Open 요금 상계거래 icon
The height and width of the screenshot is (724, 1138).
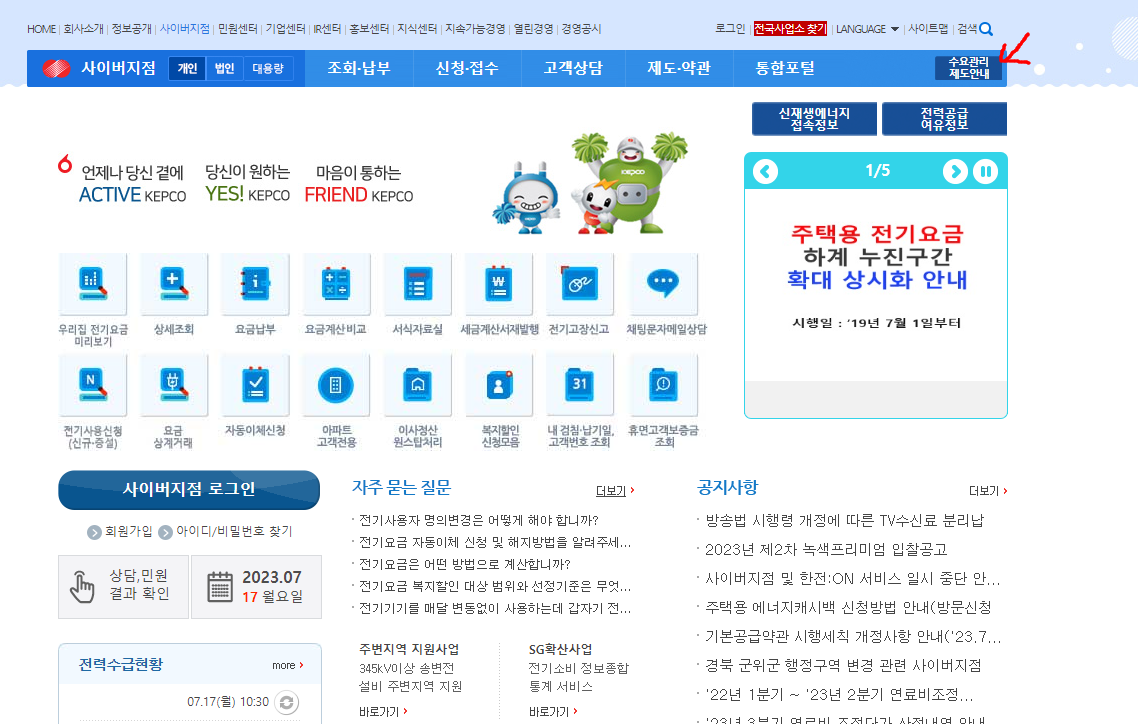click(173, 385)
